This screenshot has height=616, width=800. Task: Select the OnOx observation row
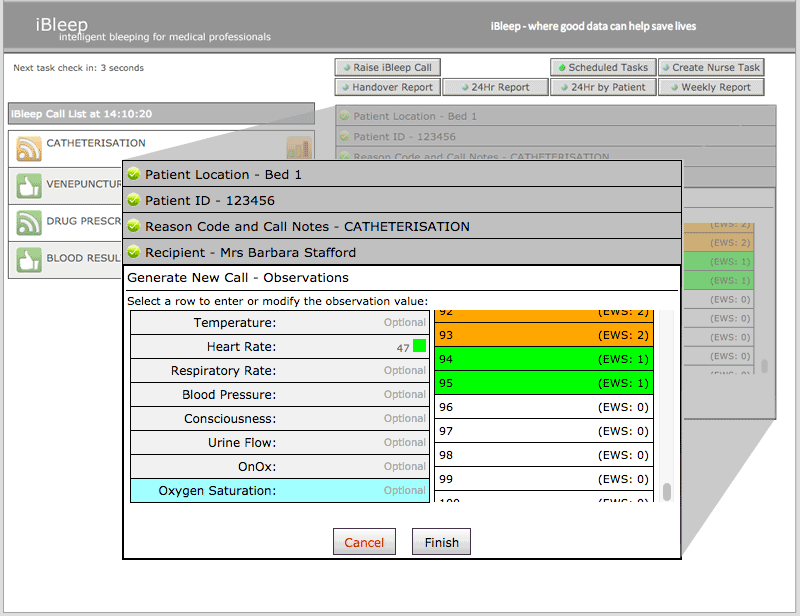point(280,466)
